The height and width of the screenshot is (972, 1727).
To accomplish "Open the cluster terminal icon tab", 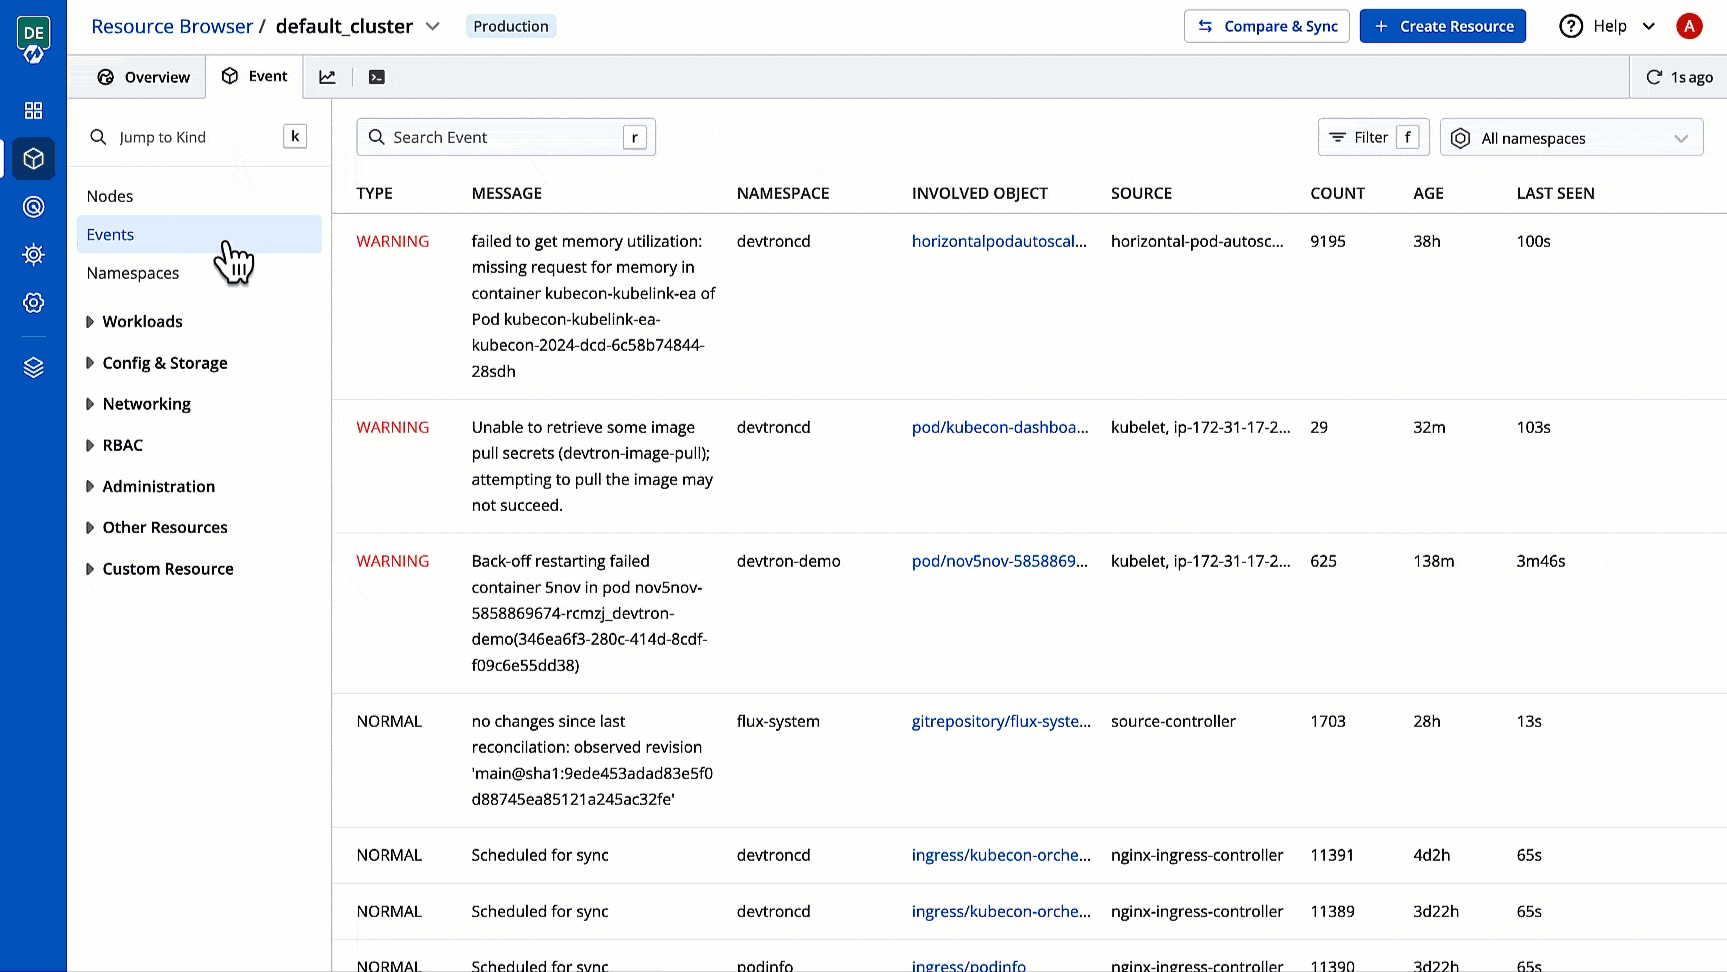I will [377, 77].
